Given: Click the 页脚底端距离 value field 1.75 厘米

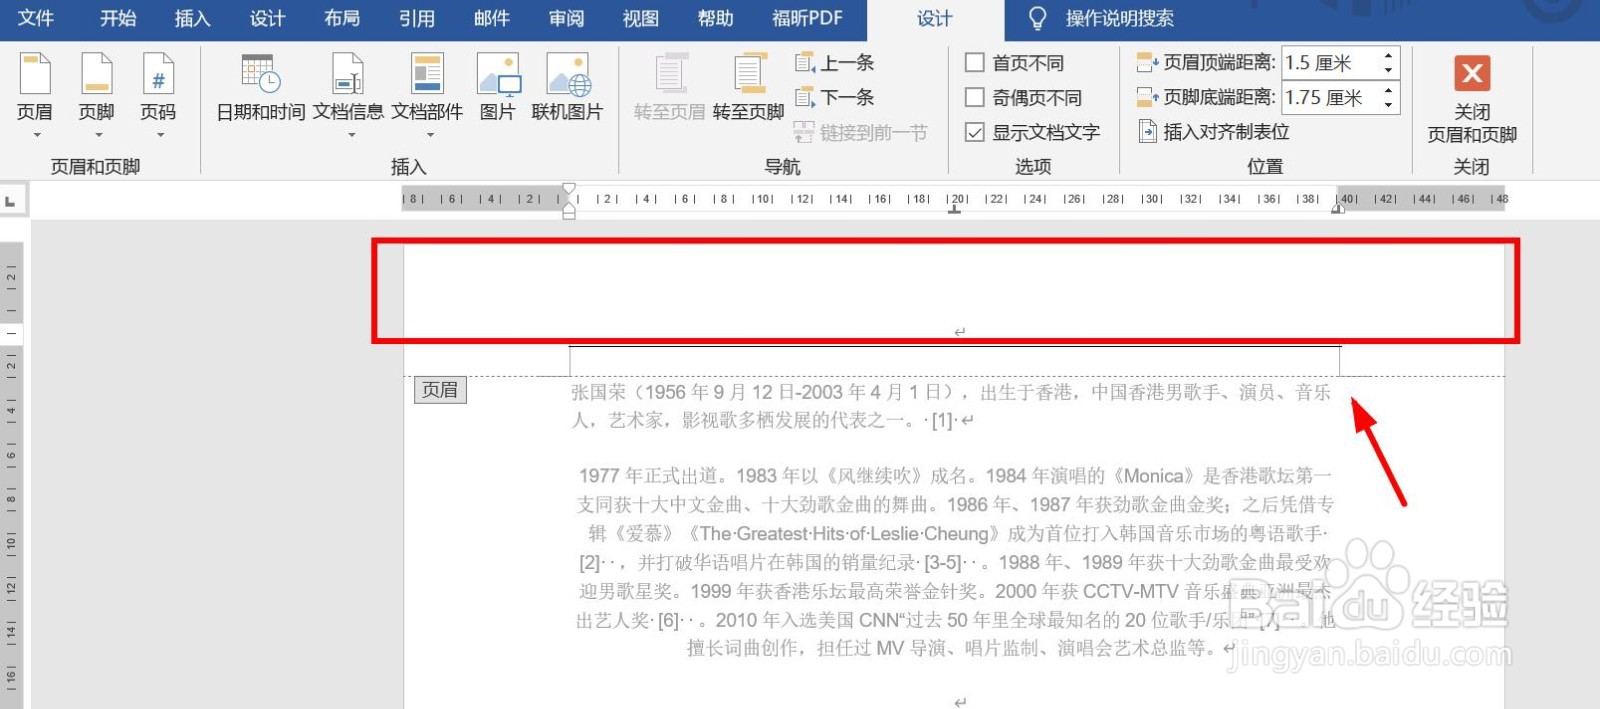Looking at the screenshot, I should pos(1330,98).
